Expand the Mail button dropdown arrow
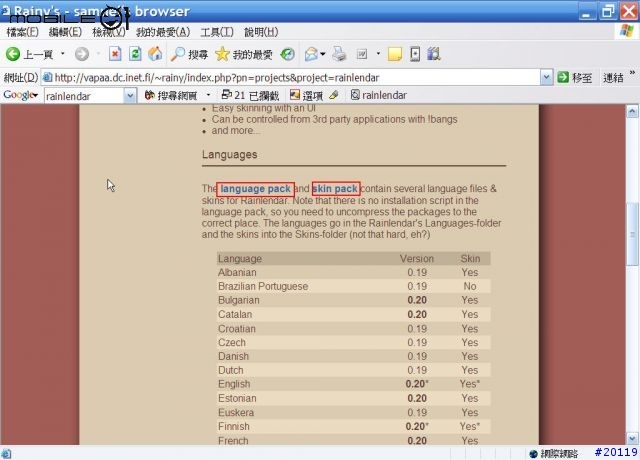Image resolution: width=640 pixels, height=460 pixels. pos(323,53)
